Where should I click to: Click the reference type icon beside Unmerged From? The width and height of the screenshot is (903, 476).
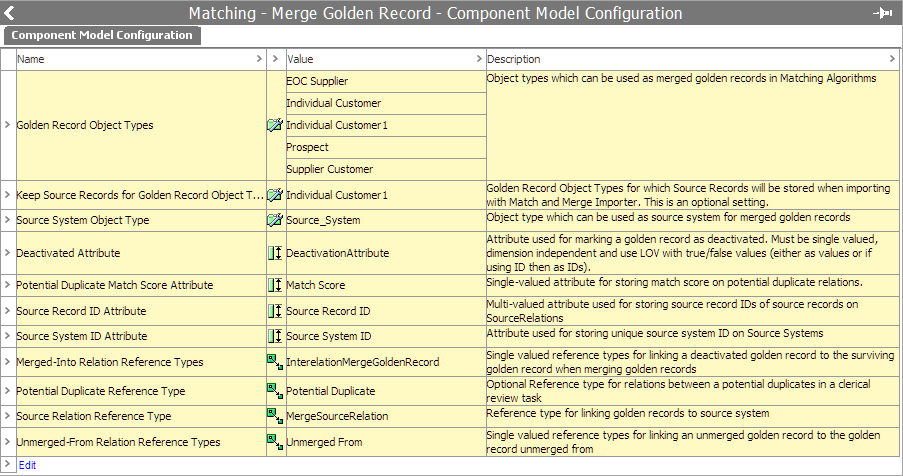pos(275,442)
